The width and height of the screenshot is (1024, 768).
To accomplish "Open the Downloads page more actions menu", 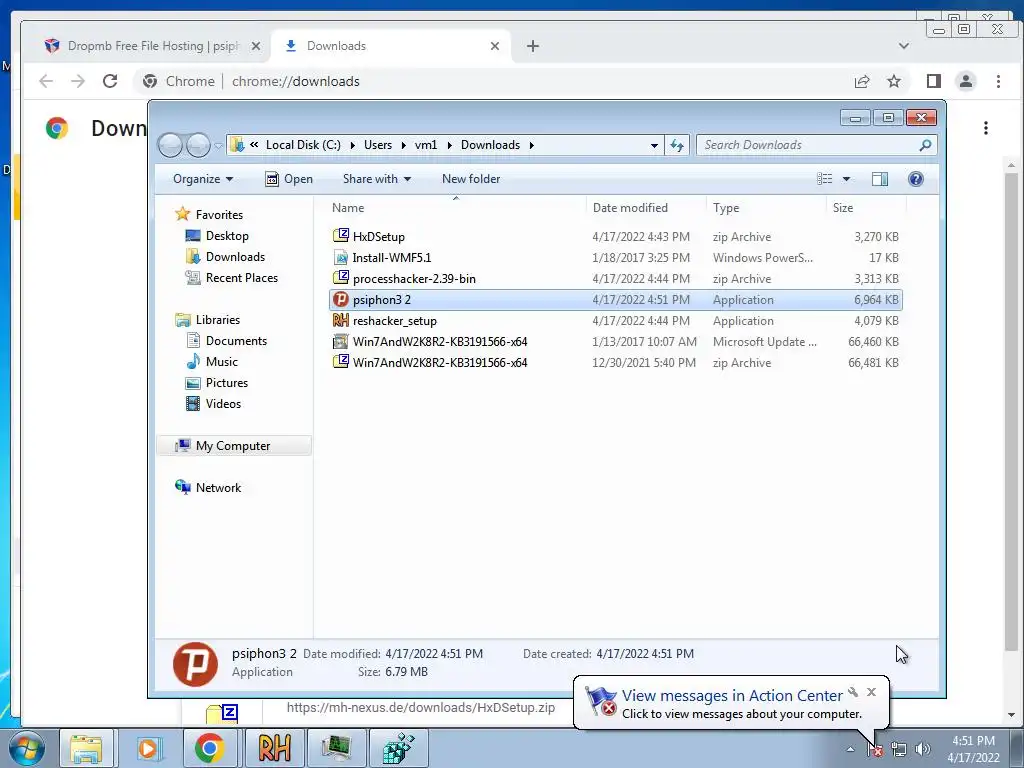I will (986, 128).
